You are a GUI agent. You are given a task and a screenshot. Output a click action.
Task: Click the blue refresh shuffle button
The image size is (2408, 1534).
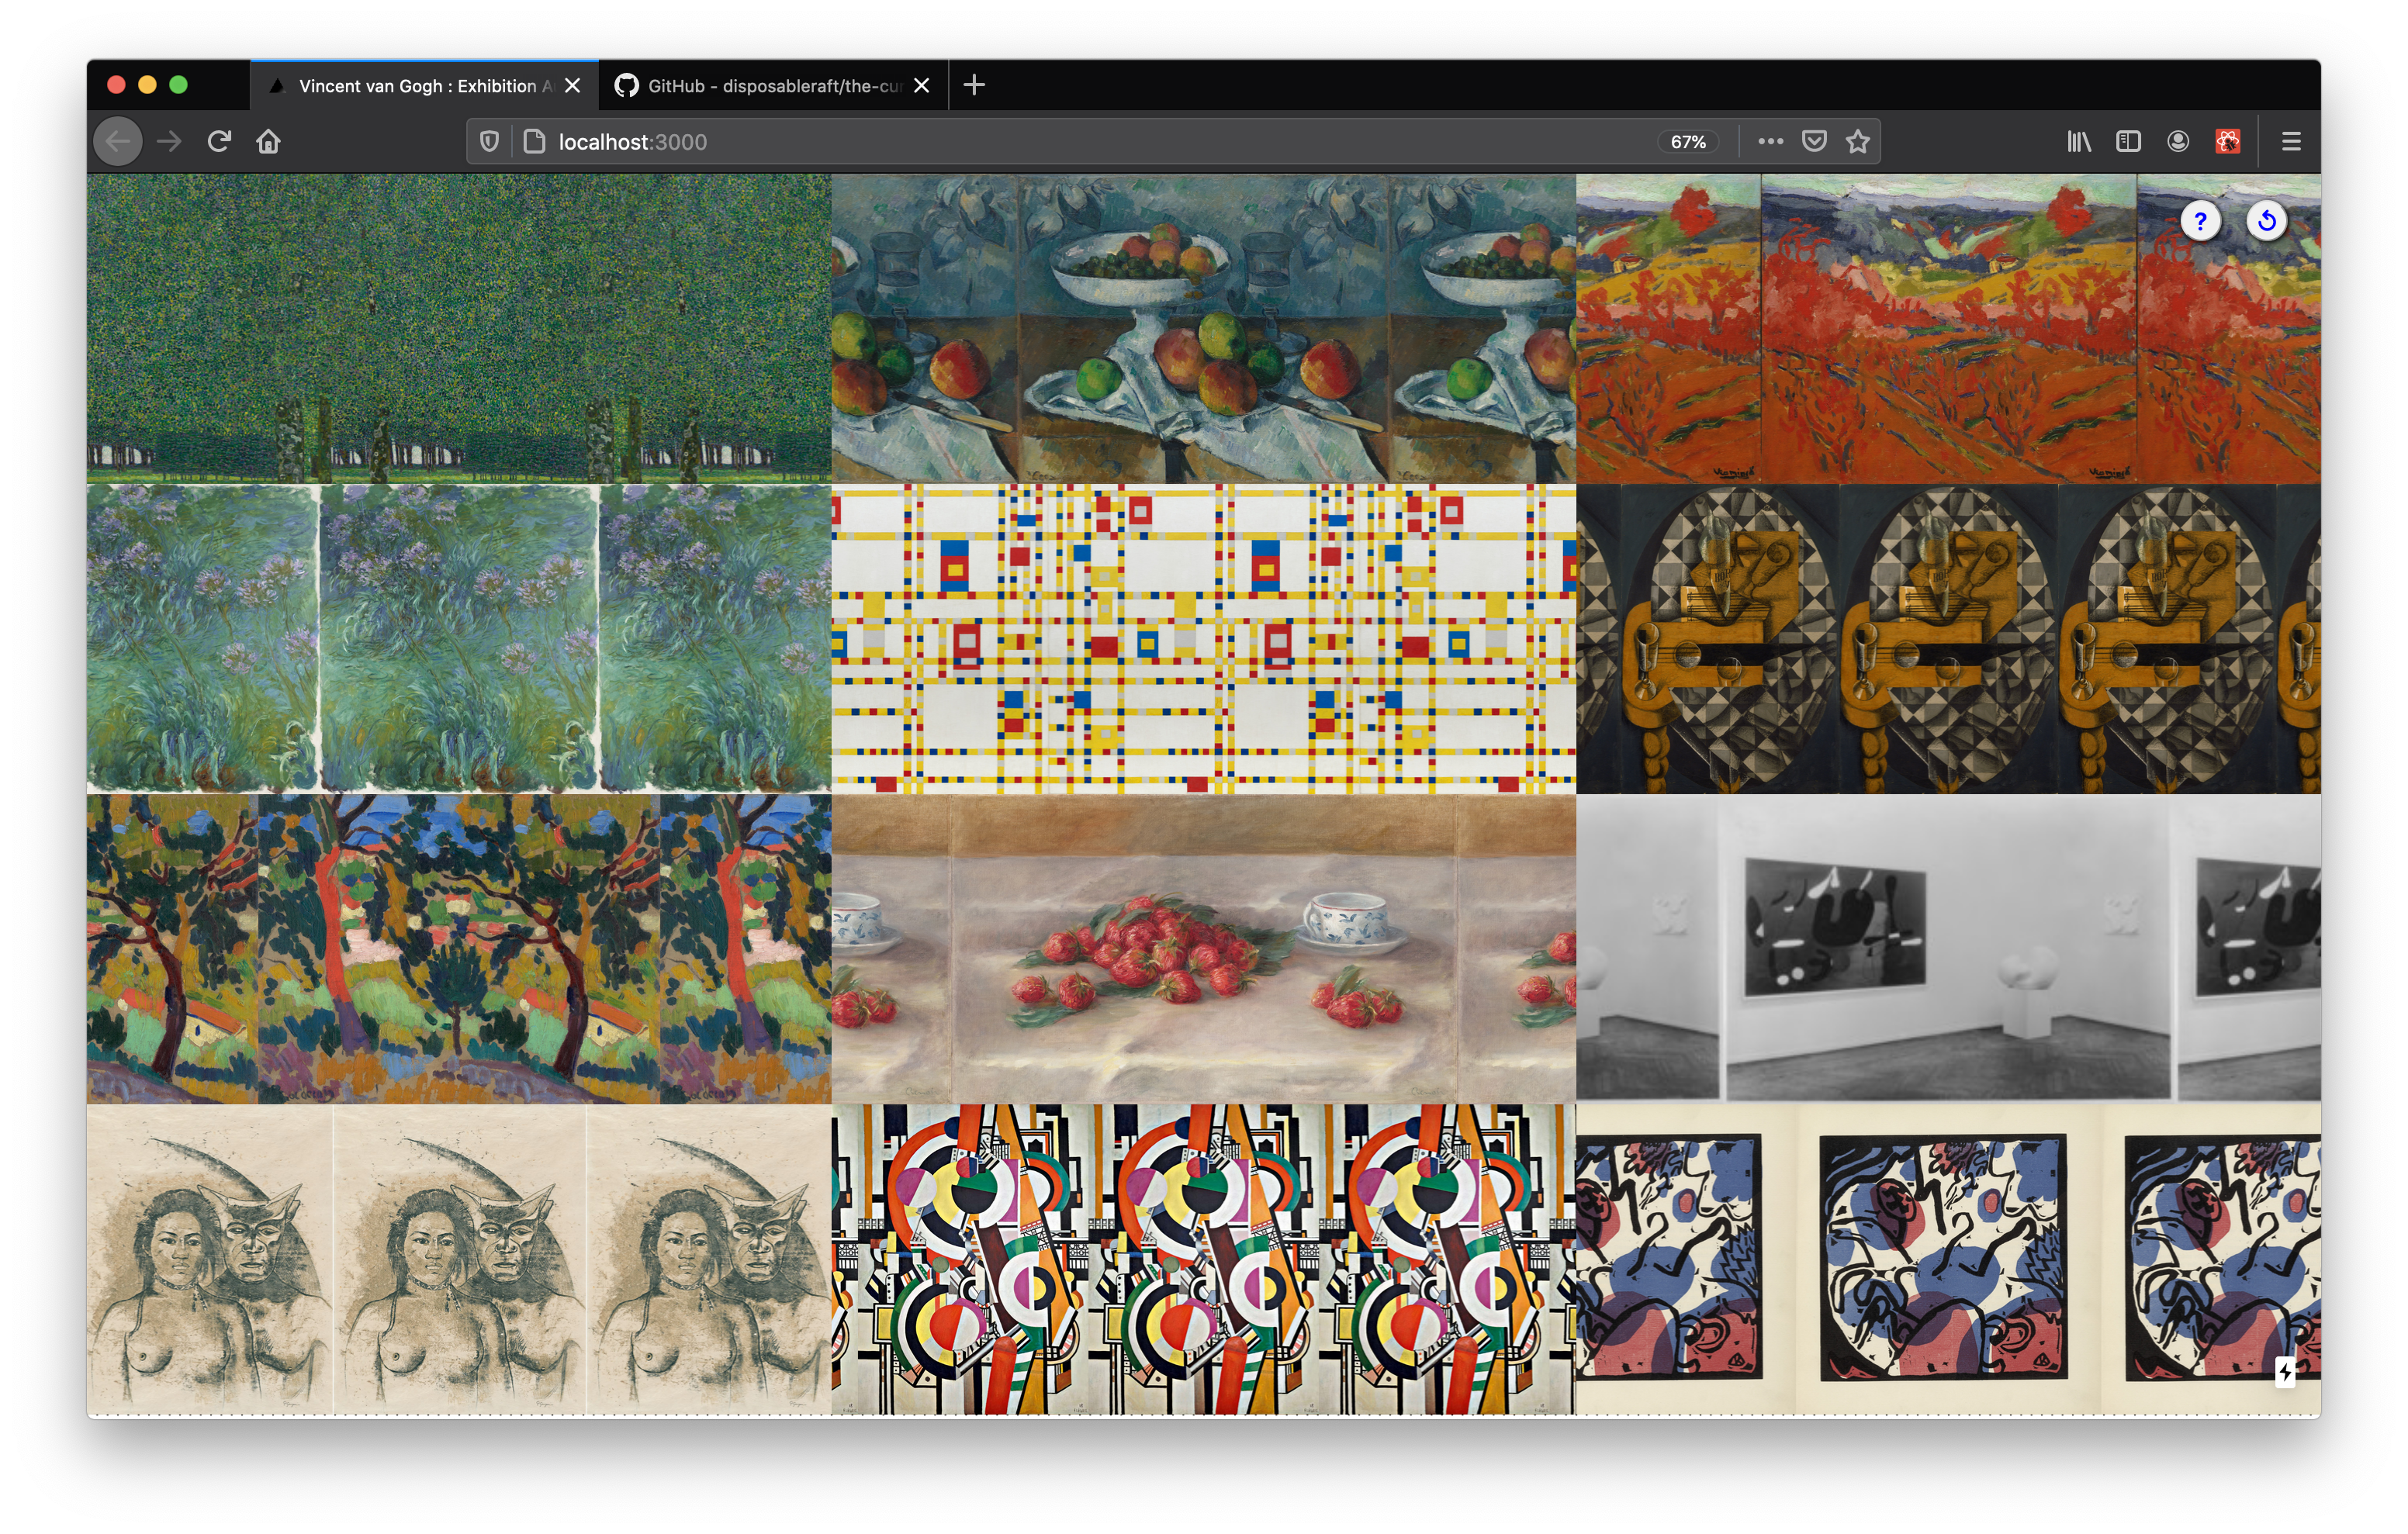pos(2266,221)
